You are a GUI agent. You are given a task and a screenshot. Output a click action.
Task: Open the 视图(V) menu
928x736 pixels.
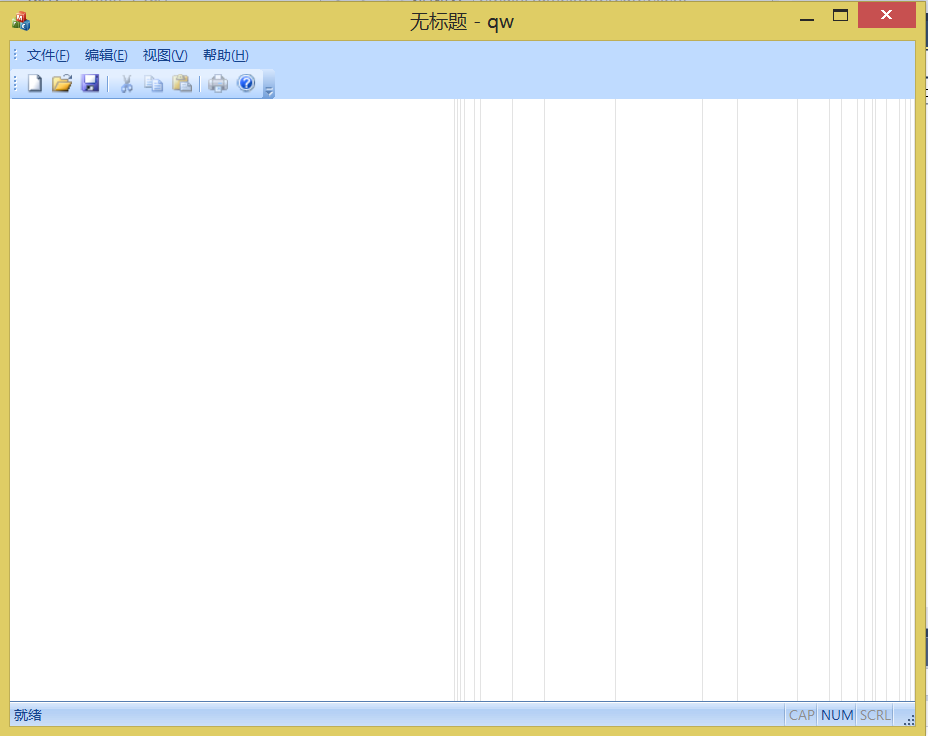[x=165, y=55]
